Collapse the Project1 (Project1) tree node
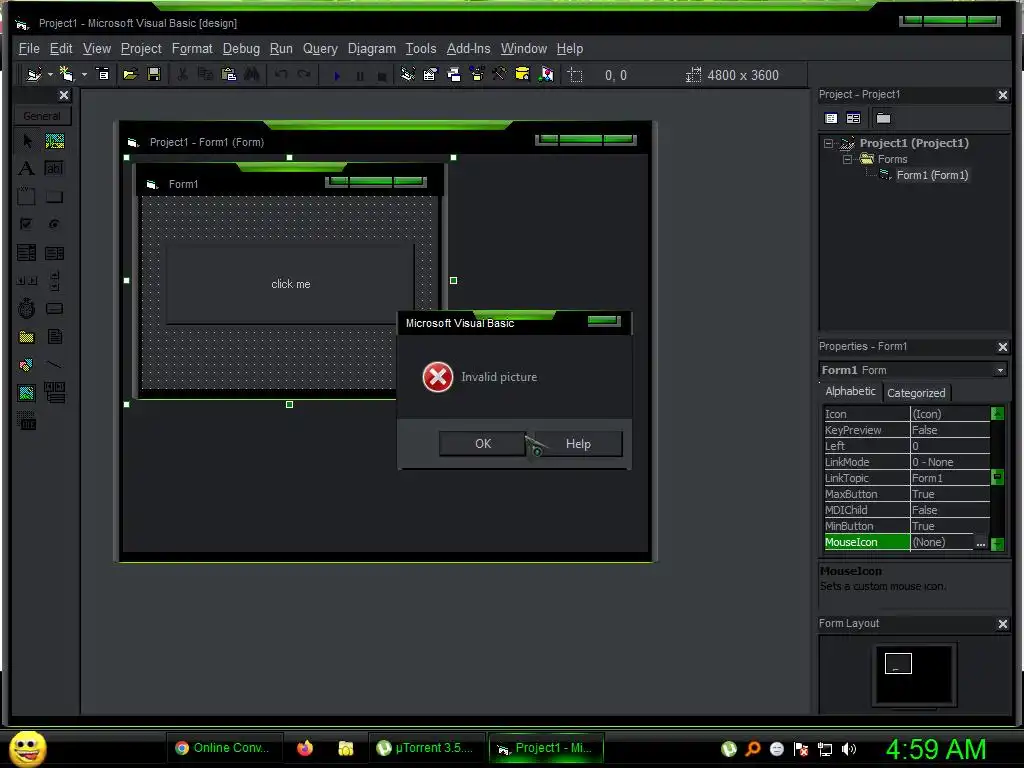Screen dimensions: 1024x768 [828, 143]
